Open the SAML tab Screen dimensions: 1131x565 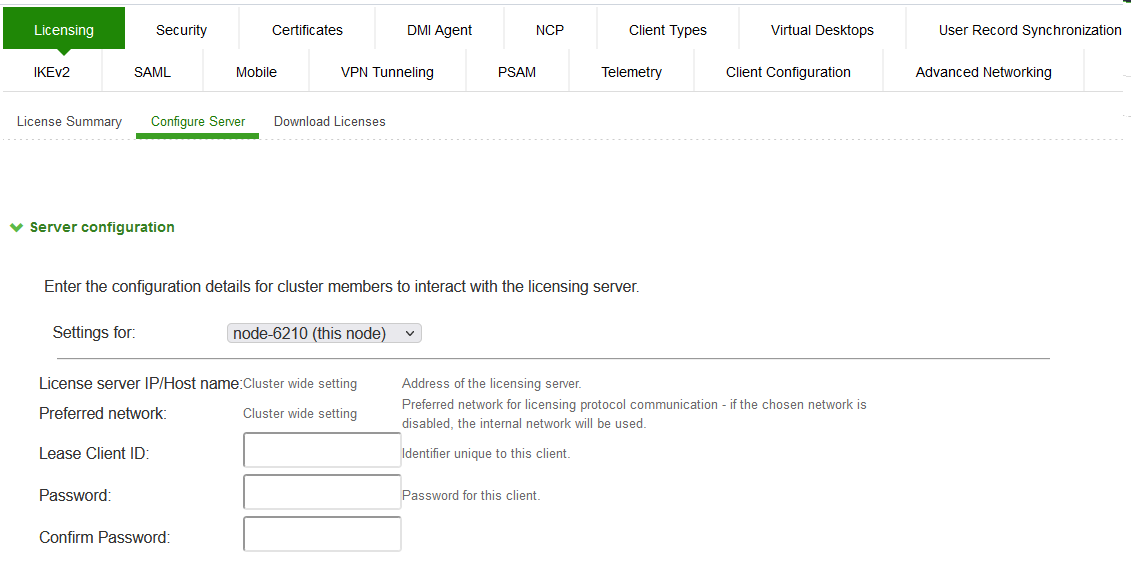tap(152, 72)
